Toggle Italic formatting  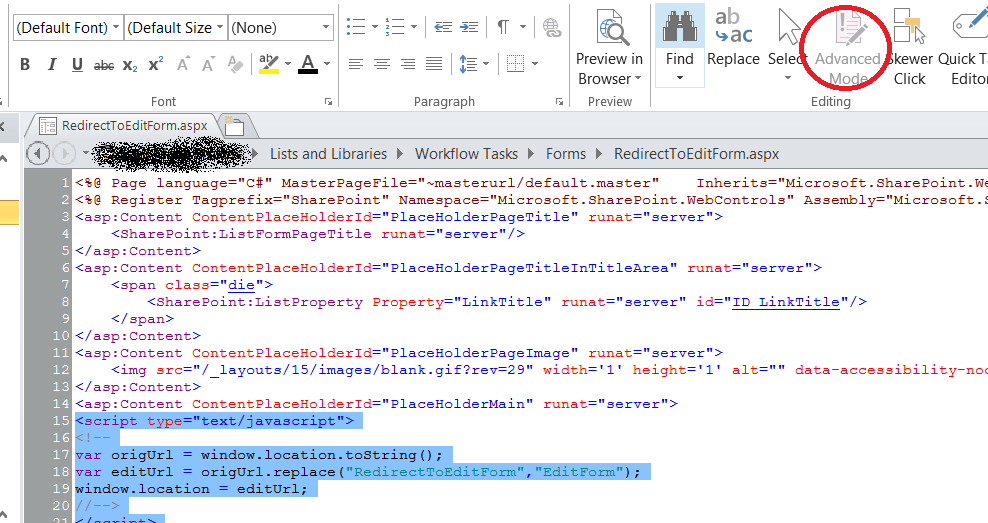point(52,64)
